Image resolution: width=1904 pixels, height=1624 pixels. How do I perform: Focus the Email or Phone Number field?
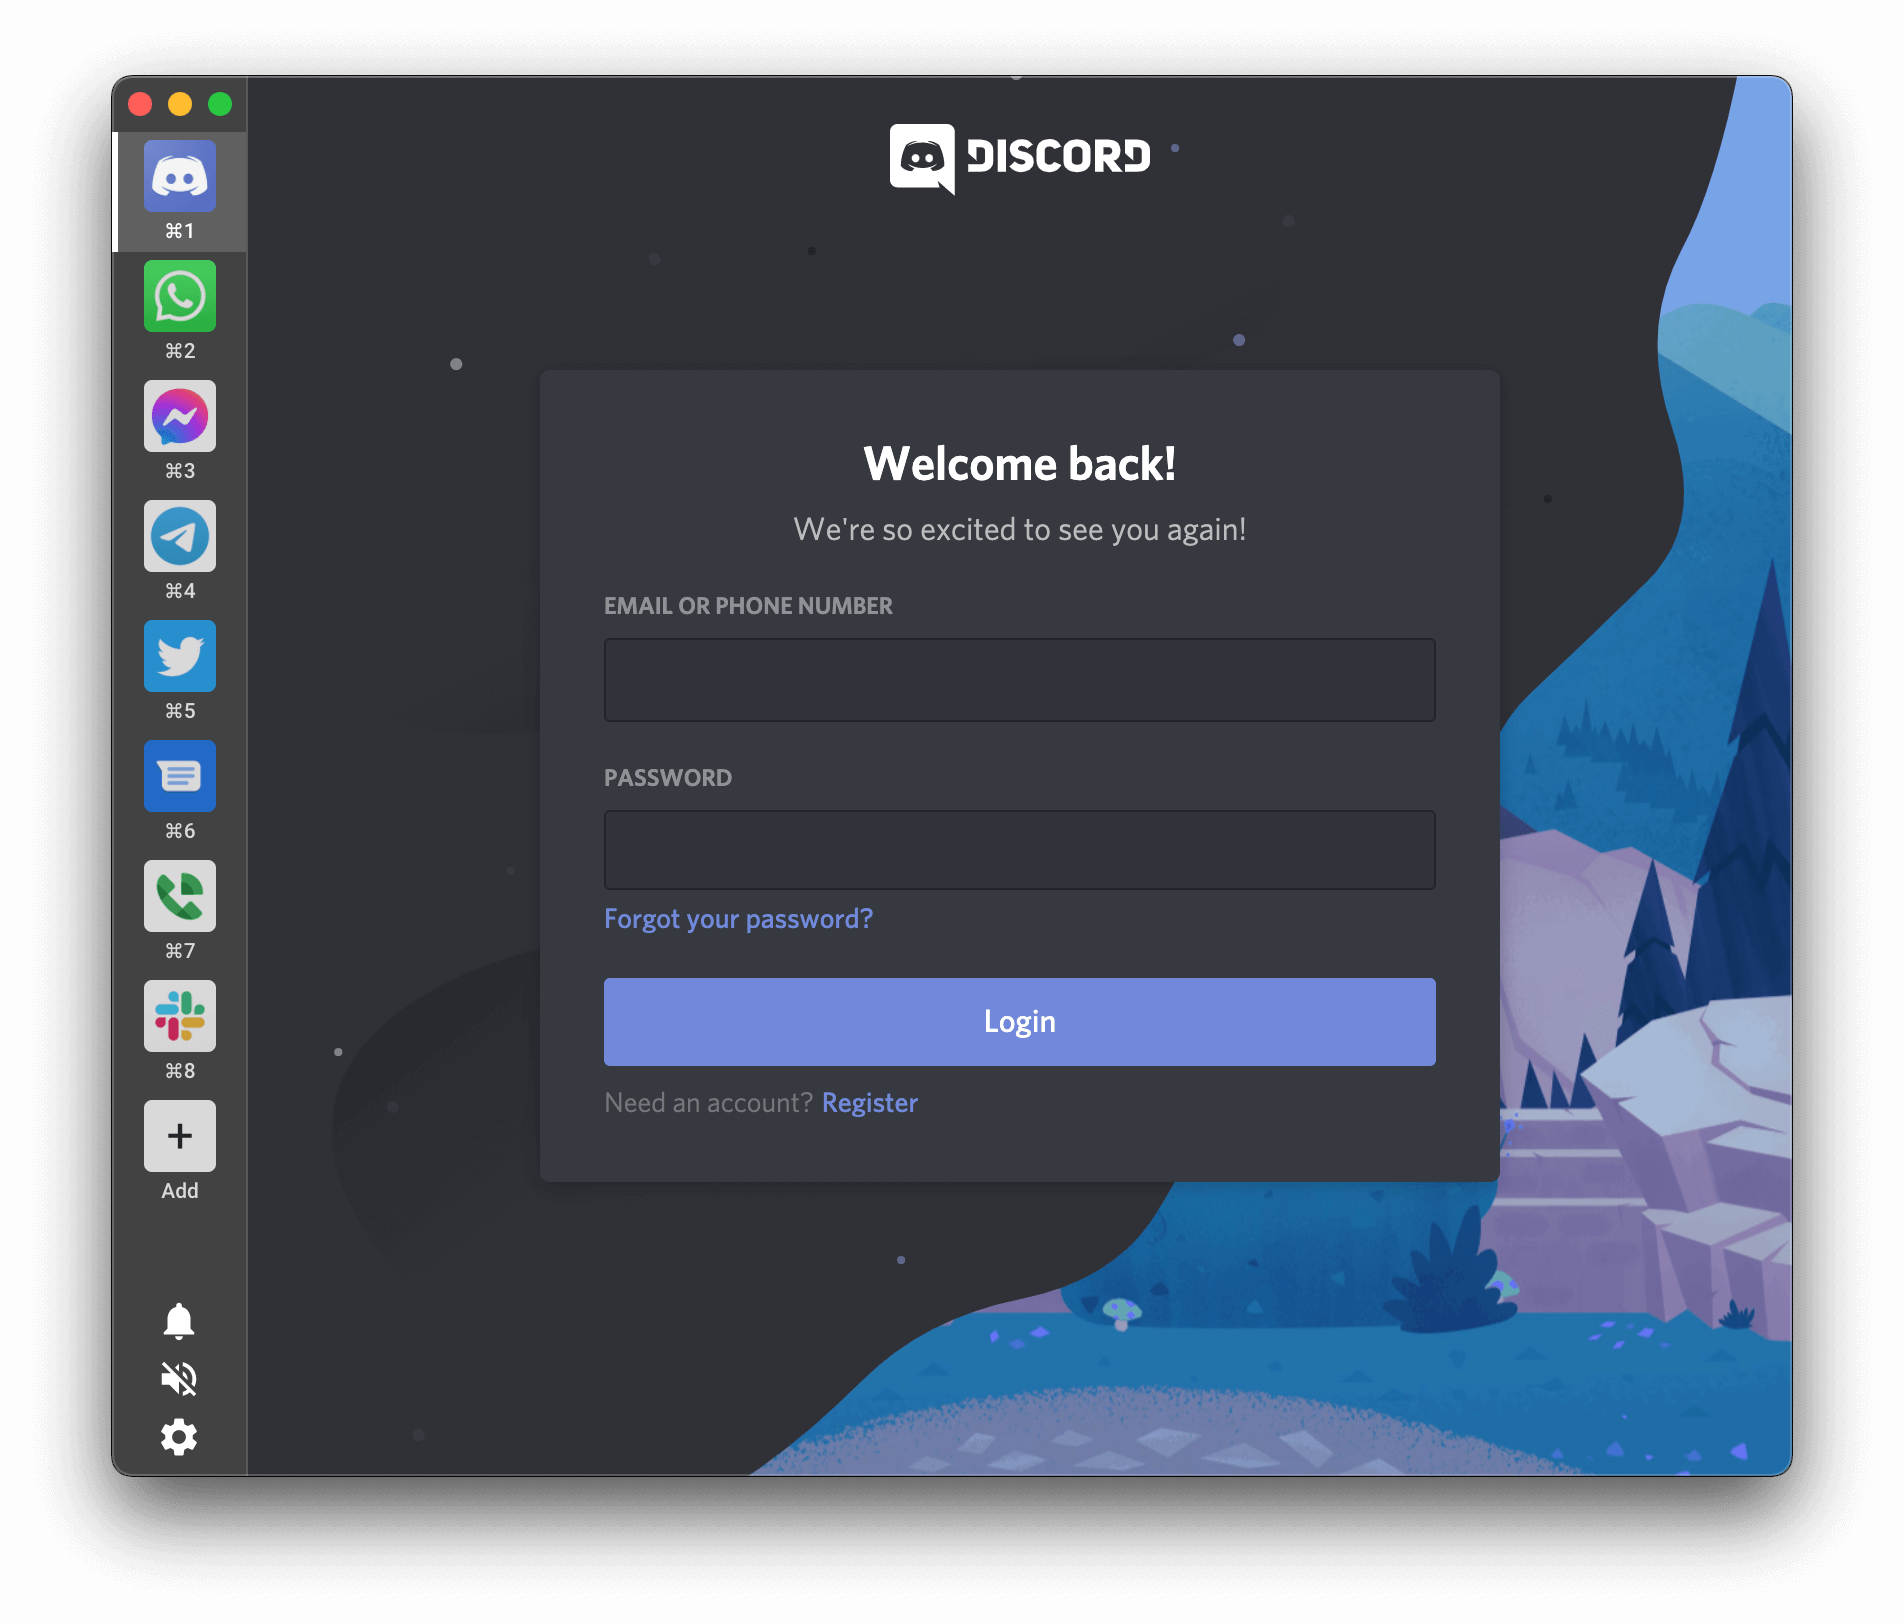[1020, 680]
